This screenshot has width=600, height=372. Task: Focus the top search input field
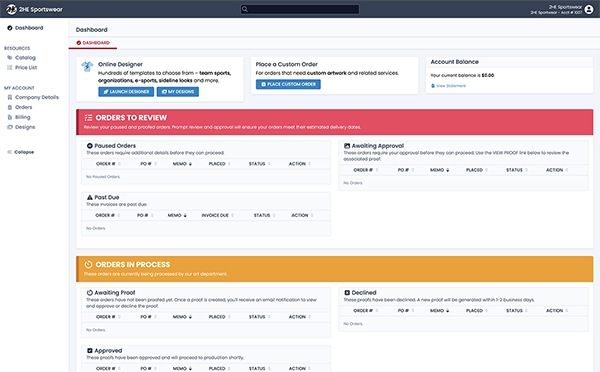coord(300,9)
